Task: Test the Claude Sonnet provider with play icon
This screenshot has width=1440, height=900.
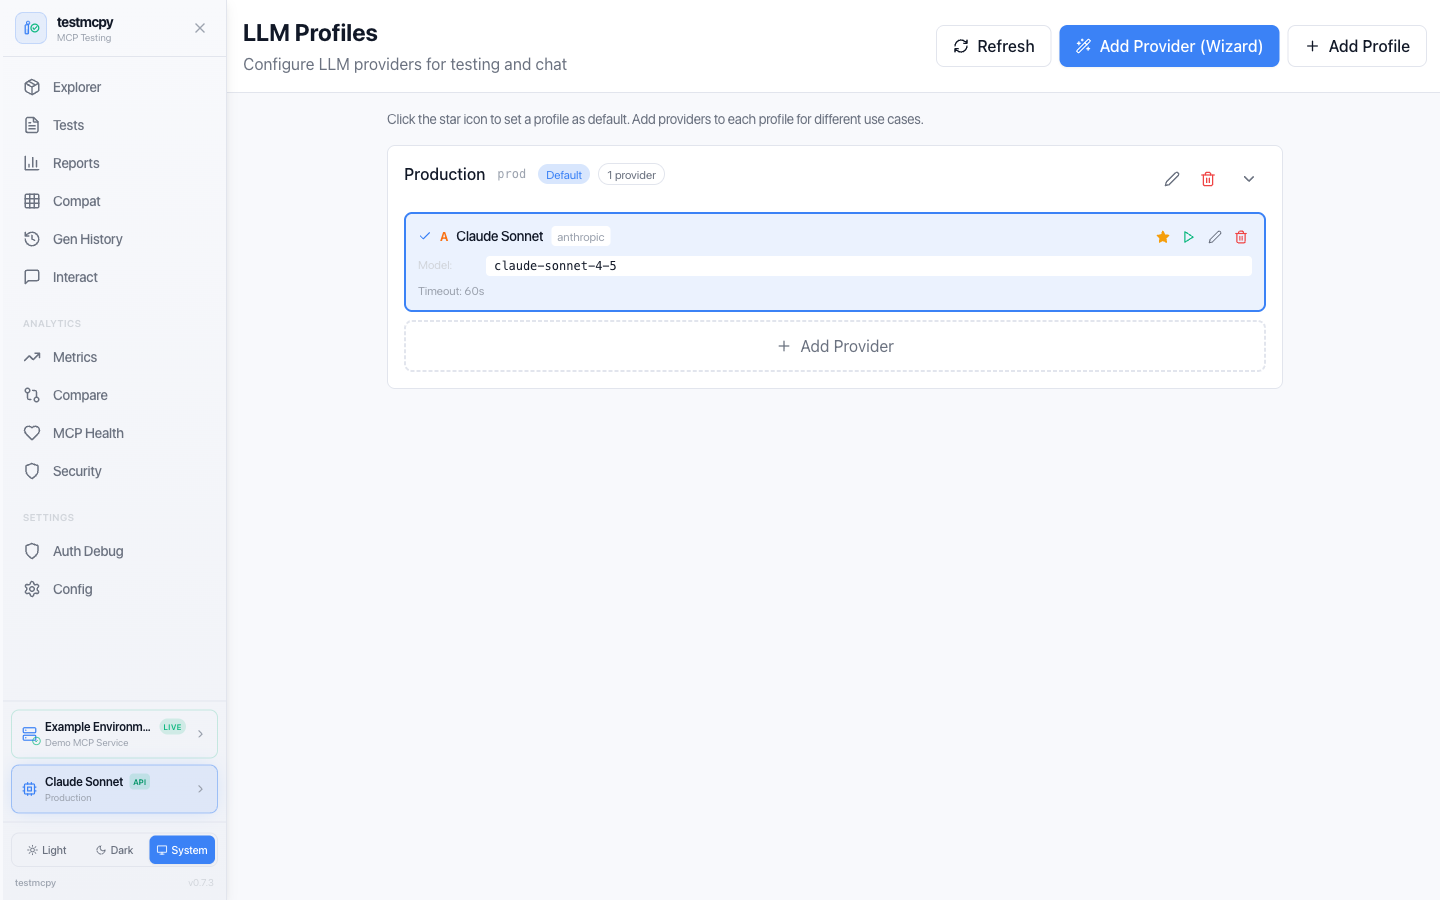Action: 1189,237
